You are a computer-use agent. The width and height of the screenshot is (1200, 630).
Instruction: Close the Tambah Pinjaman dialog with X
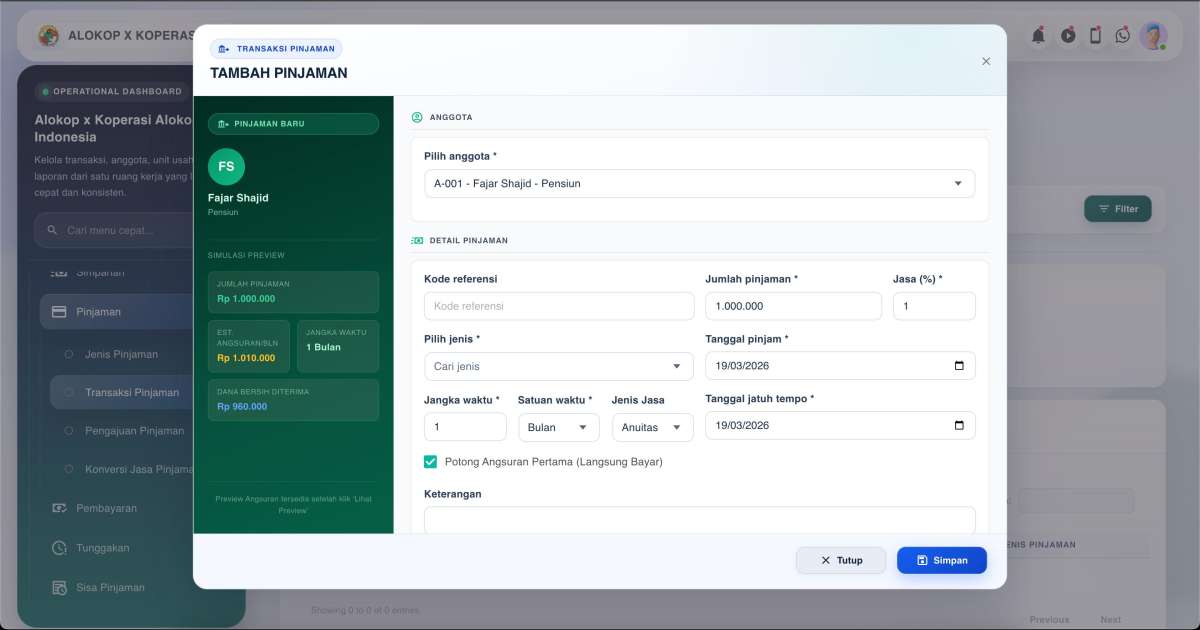click(986, 61)
